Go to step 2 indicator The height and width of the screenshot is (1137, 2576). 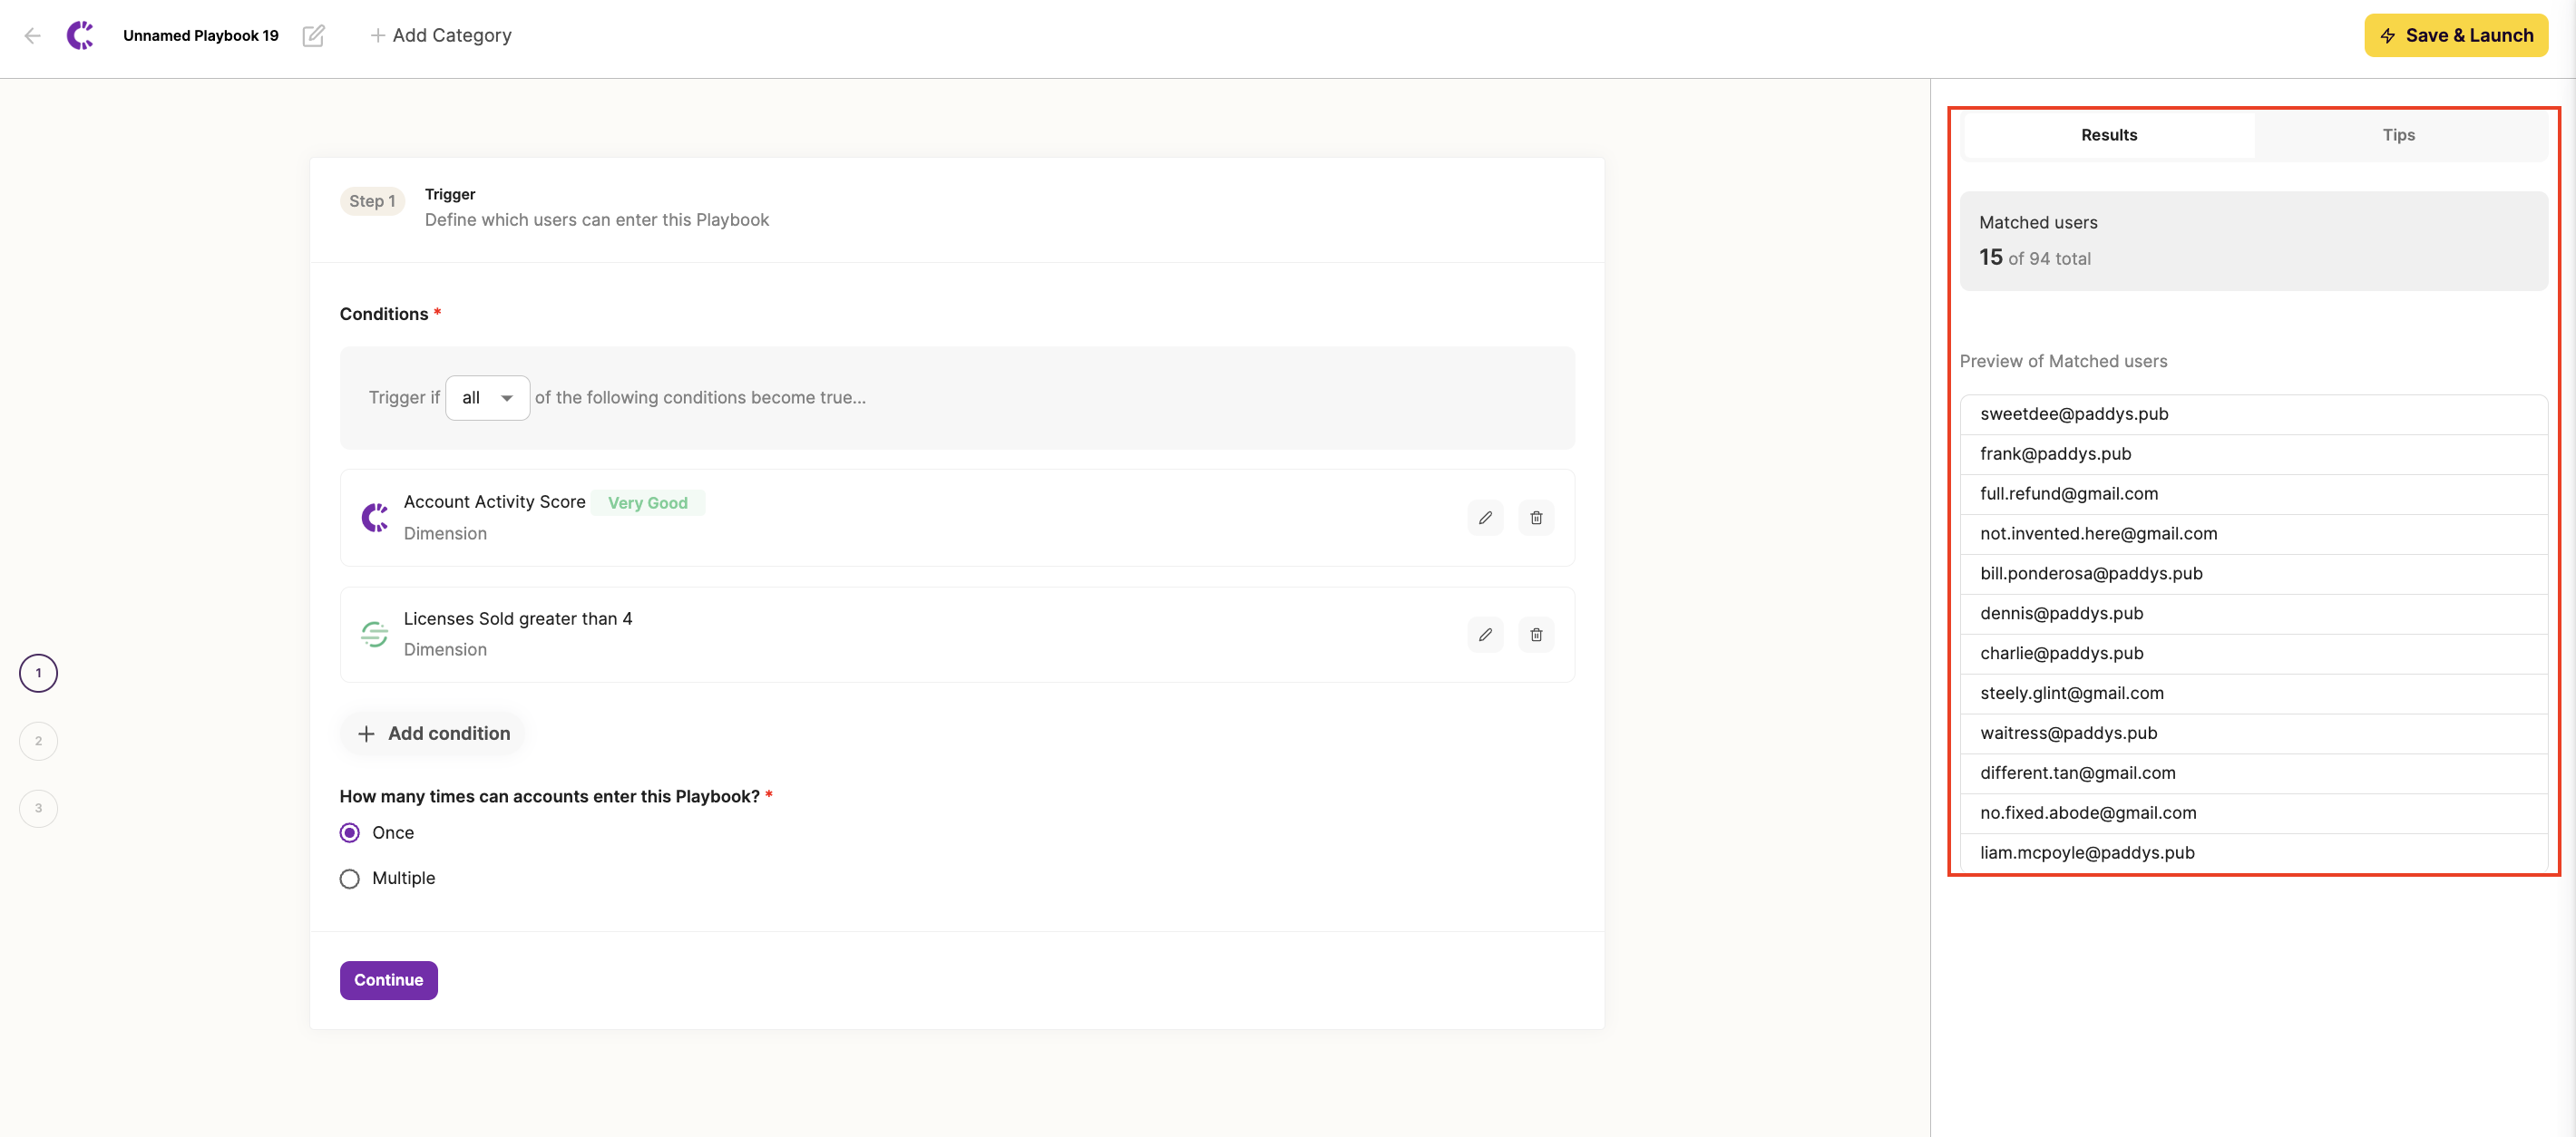click(38, 741)
